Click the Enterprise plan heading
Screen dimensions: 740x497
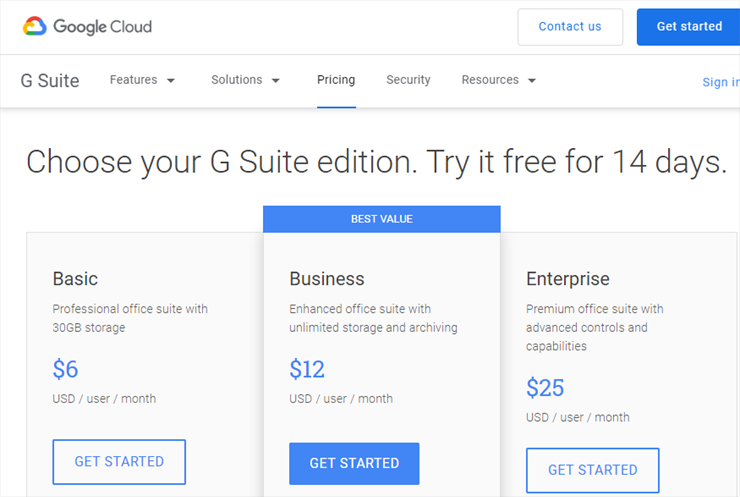568,279
